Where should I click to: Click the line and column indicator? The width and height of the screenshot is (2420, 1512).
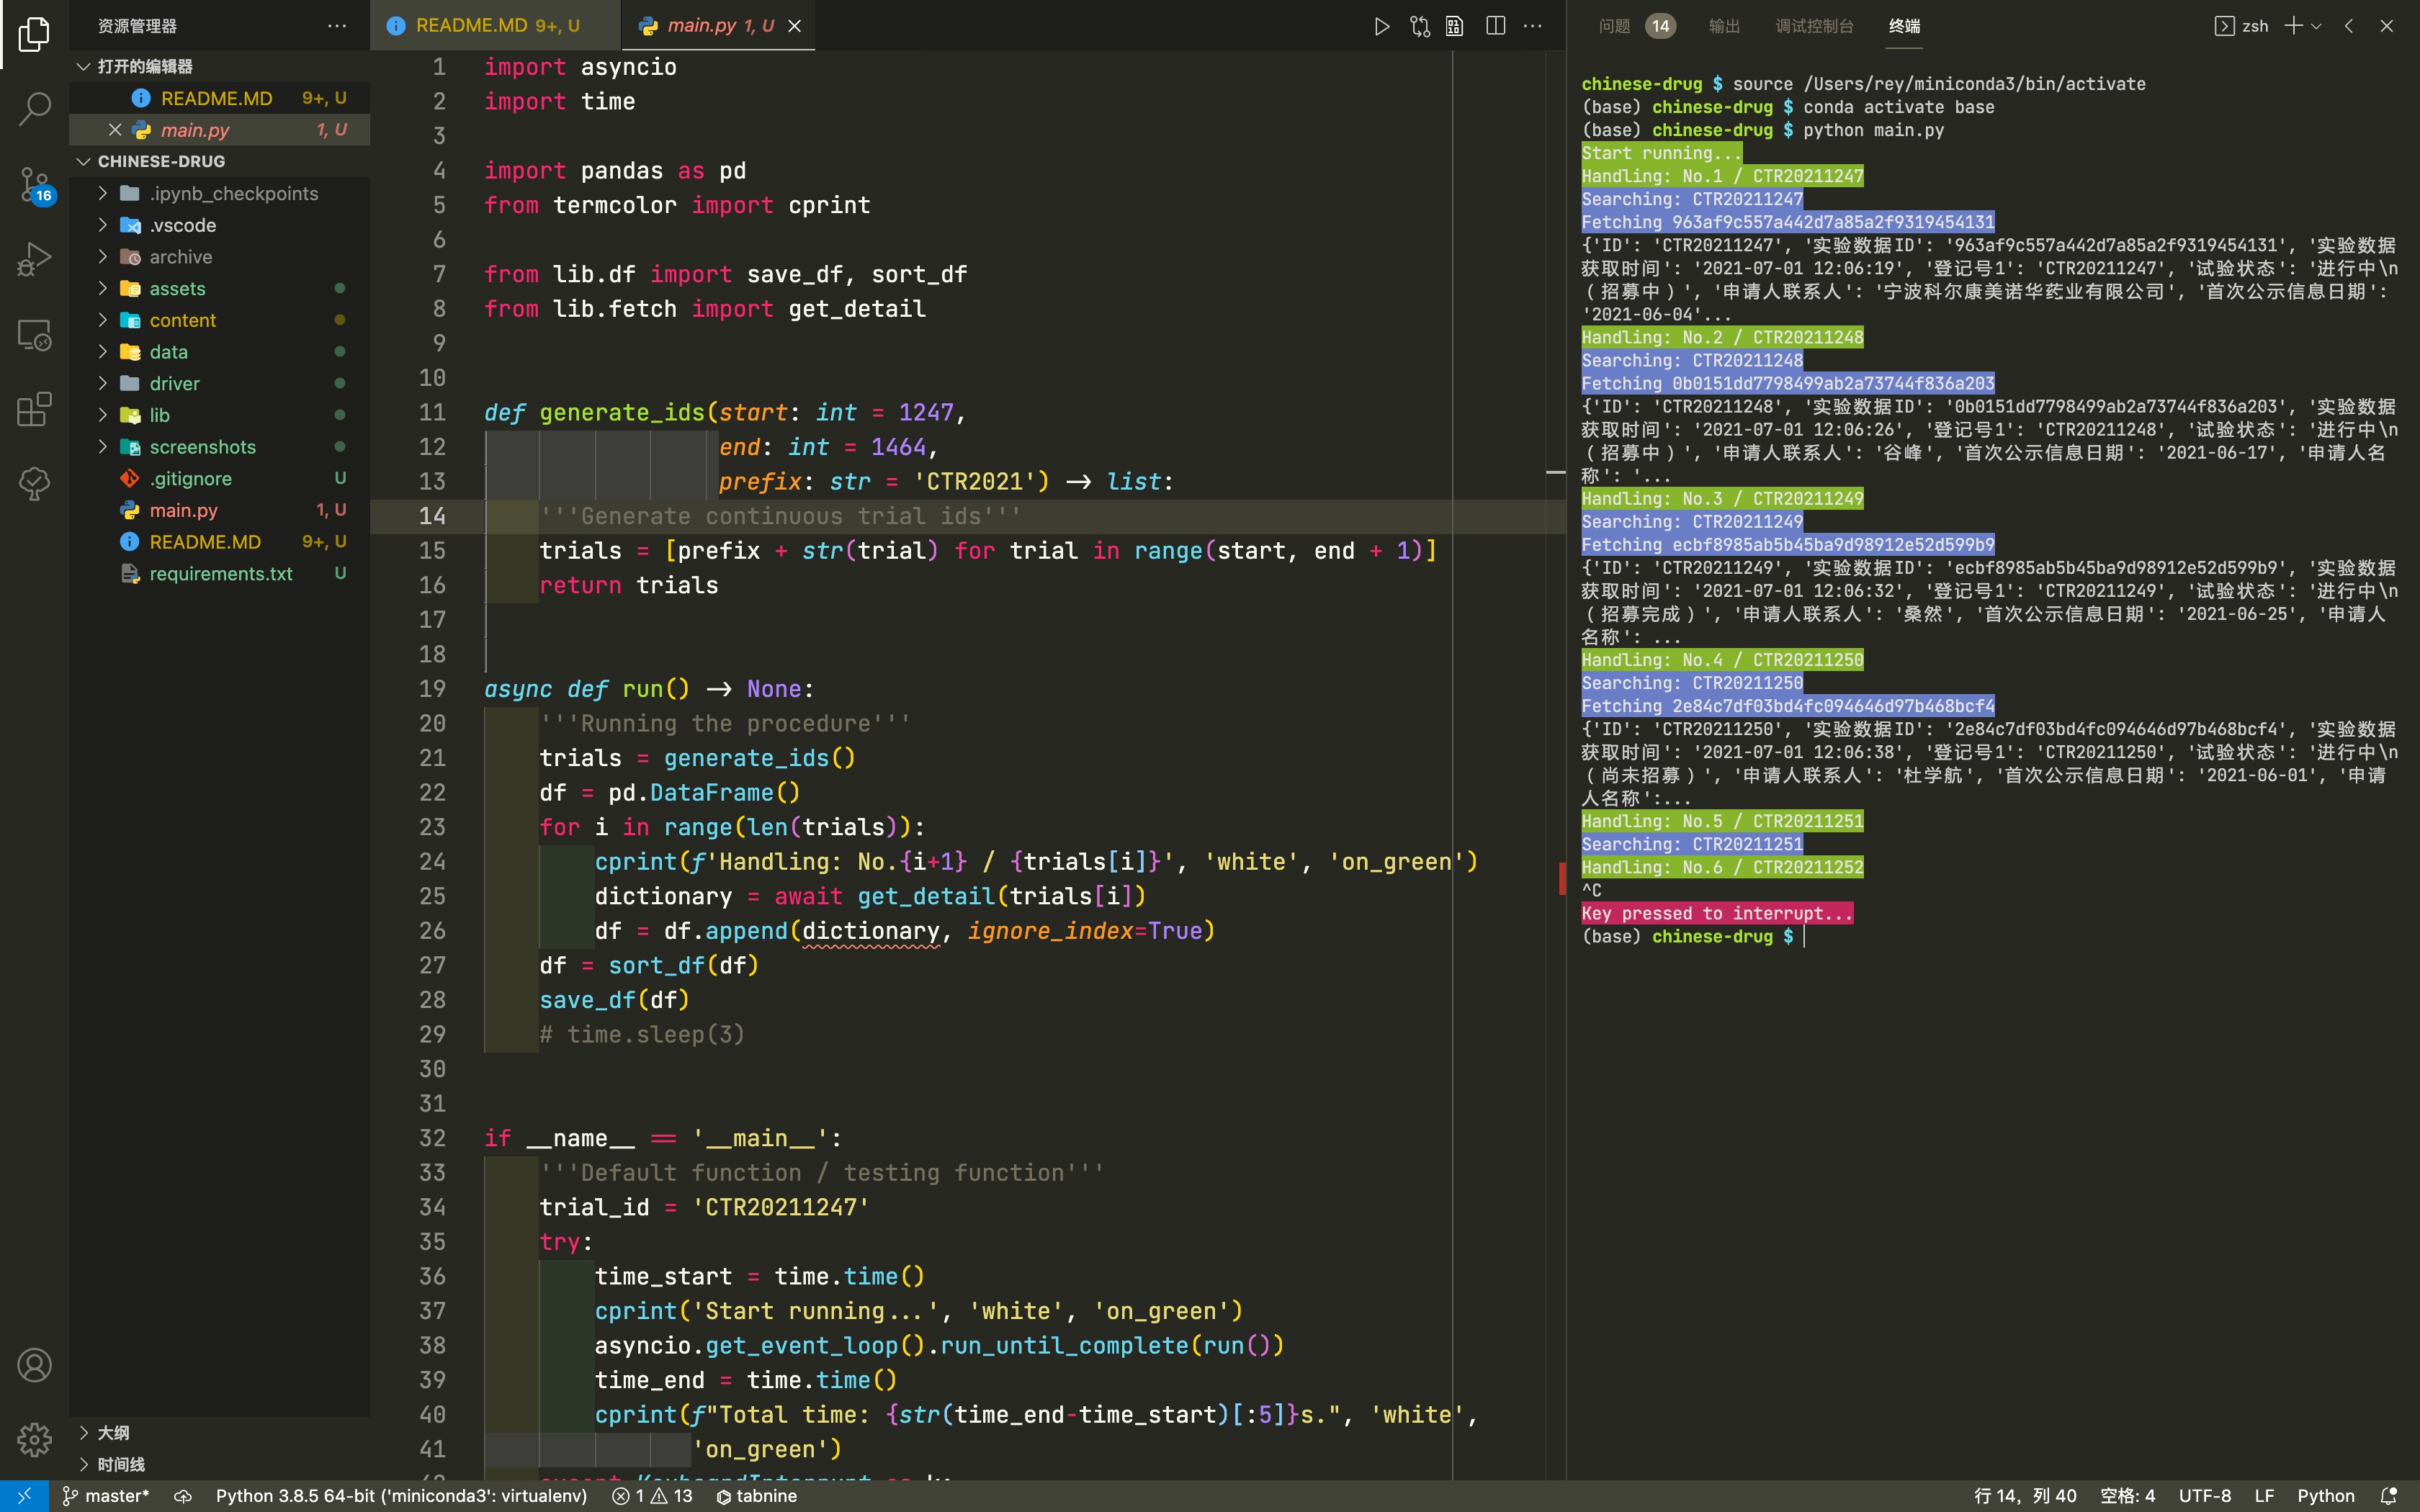2025,1496
